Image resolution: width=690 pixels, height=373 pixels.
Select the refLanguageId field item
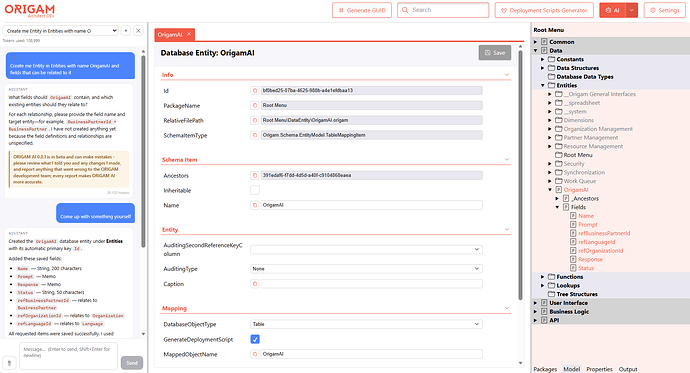pos(597,242)
